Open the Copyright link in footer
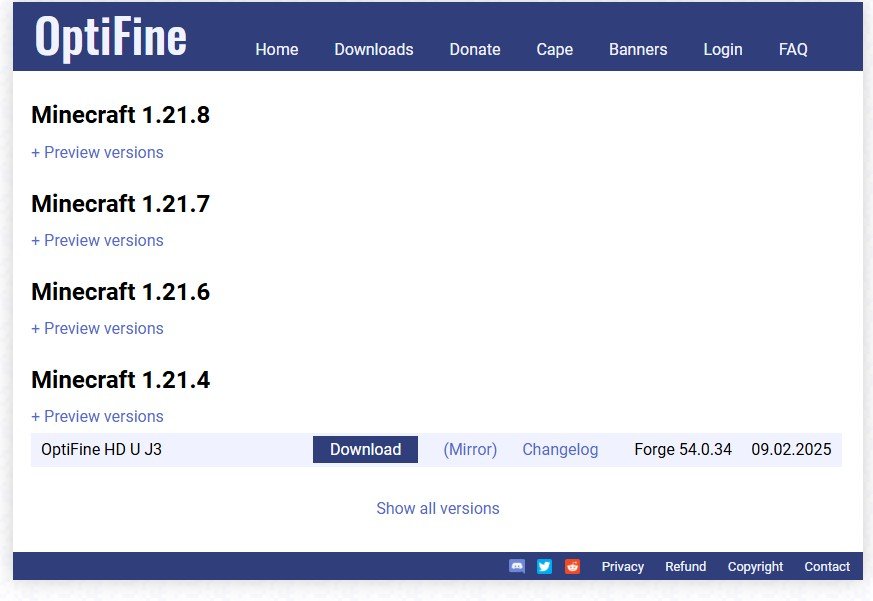Viewport: 873px width, 601px height. tap(755, 566)
